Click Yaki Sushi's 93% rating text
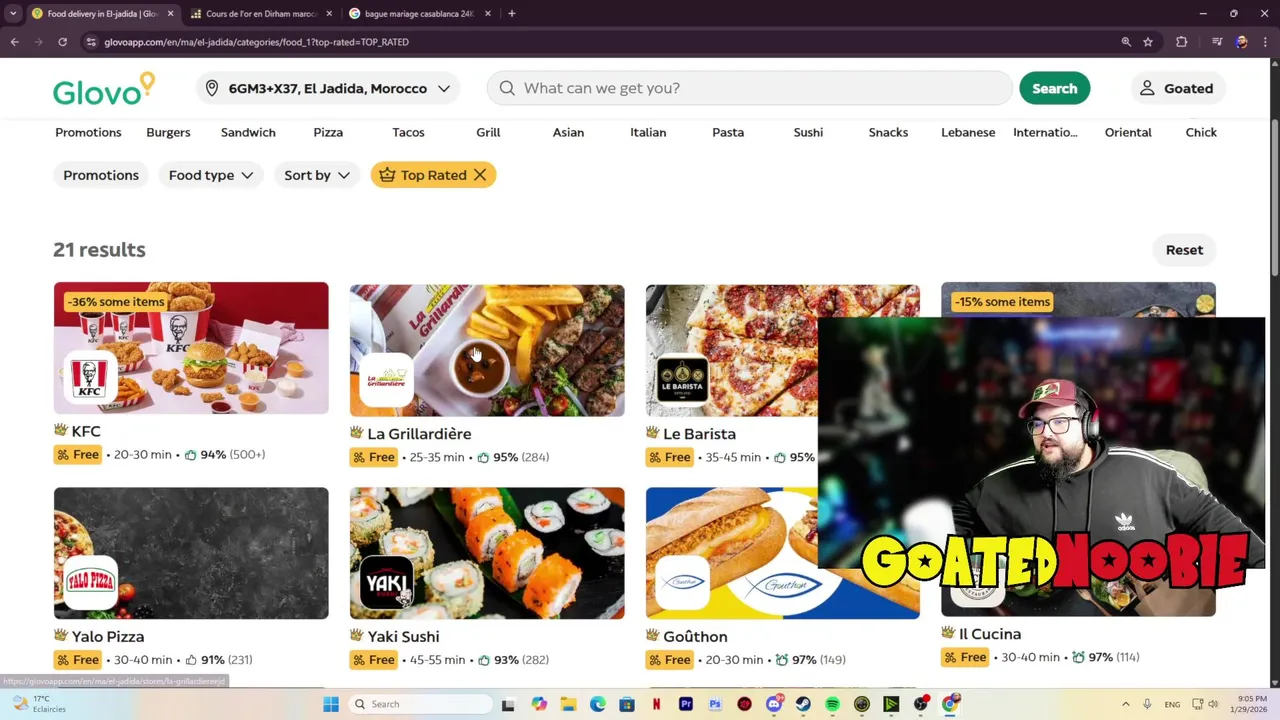 [x=506, y=660]
